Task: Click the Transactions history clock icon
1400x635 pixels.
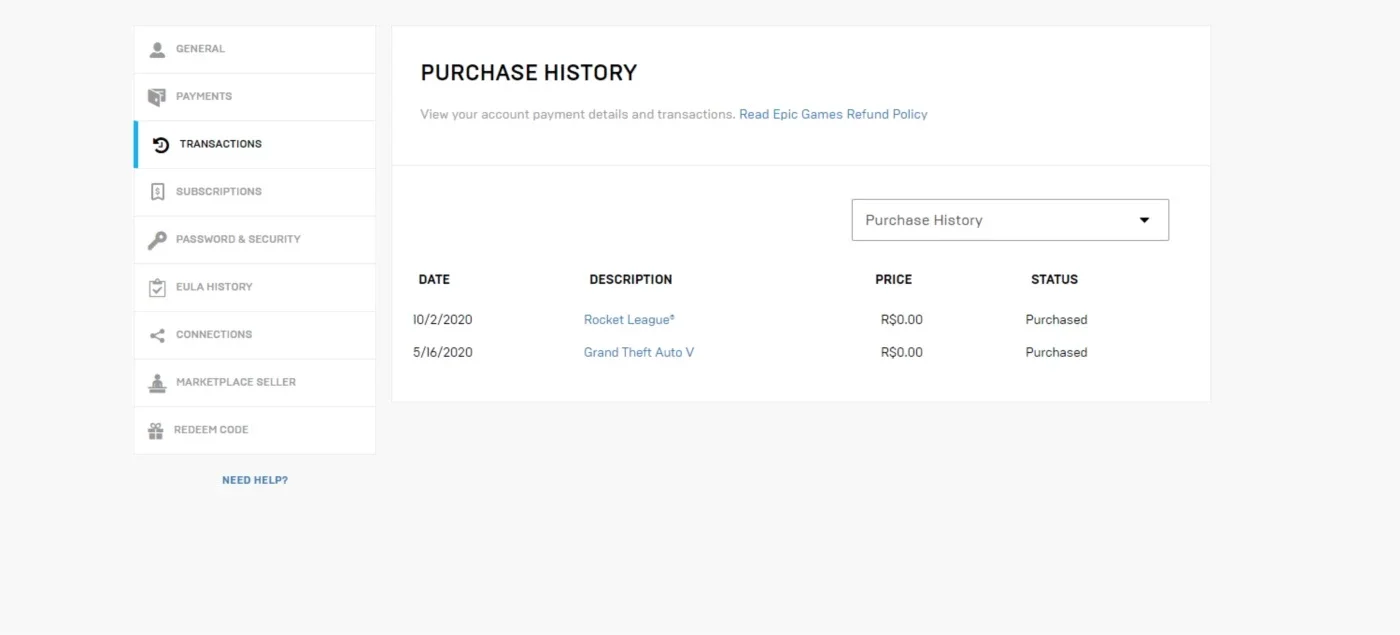Action: pos(161,145)
